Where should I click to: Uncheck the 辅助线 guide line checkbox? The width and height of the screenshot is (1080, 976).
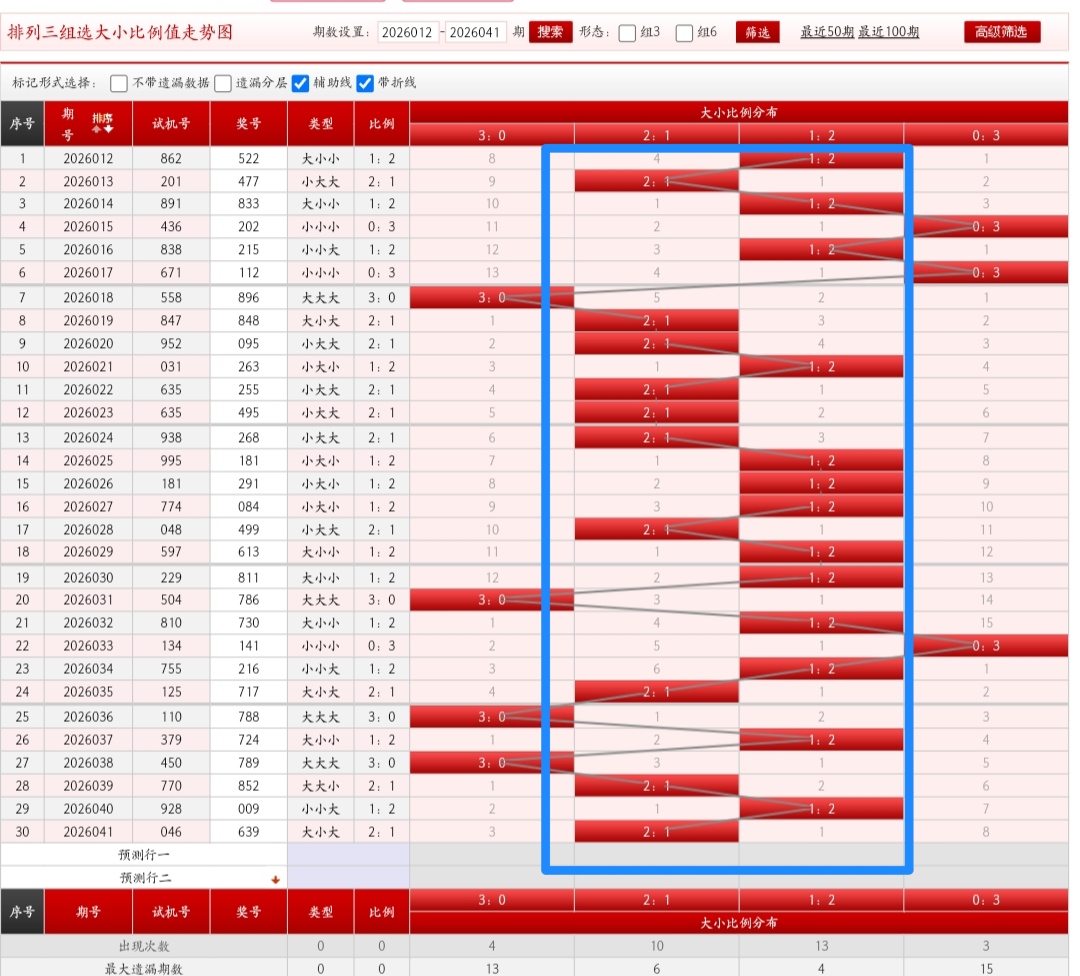click(x=300, y=83)
